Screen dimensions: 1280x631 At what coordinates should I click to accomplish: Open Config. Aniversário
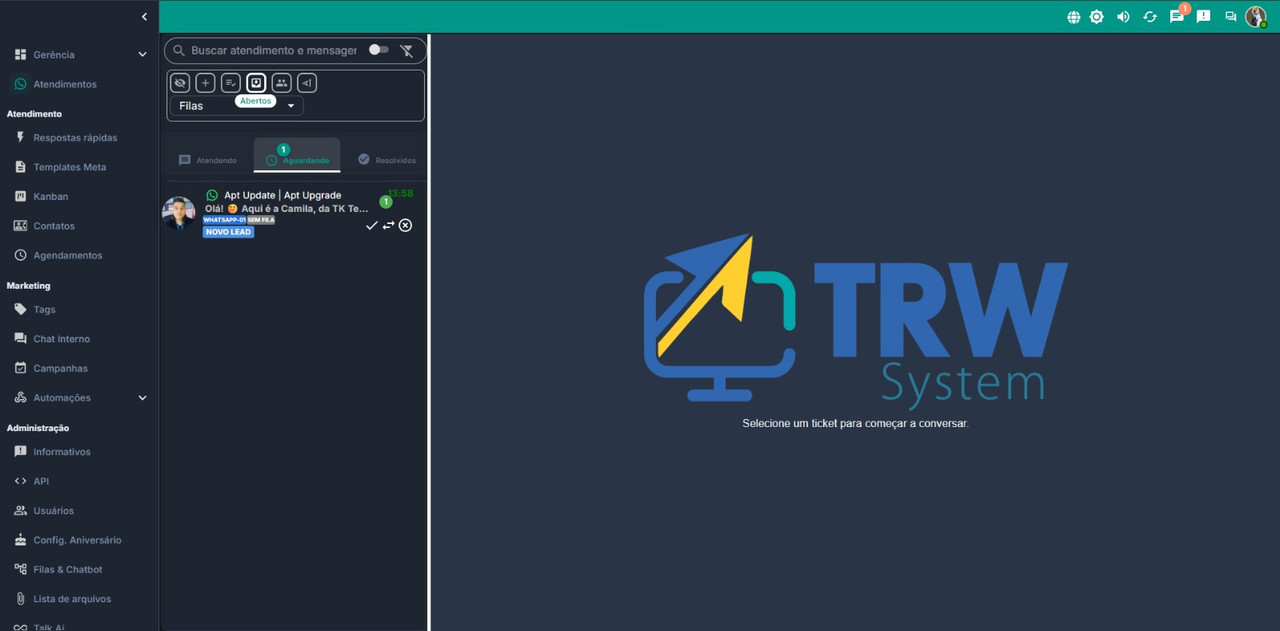[x=79, y=540]
